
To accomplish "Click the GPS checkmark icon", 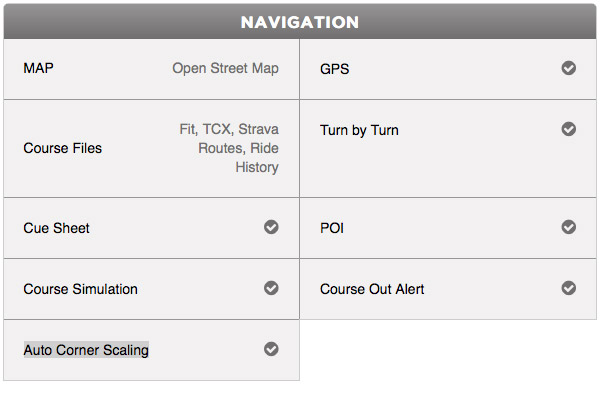I will [x=569, y=68].
